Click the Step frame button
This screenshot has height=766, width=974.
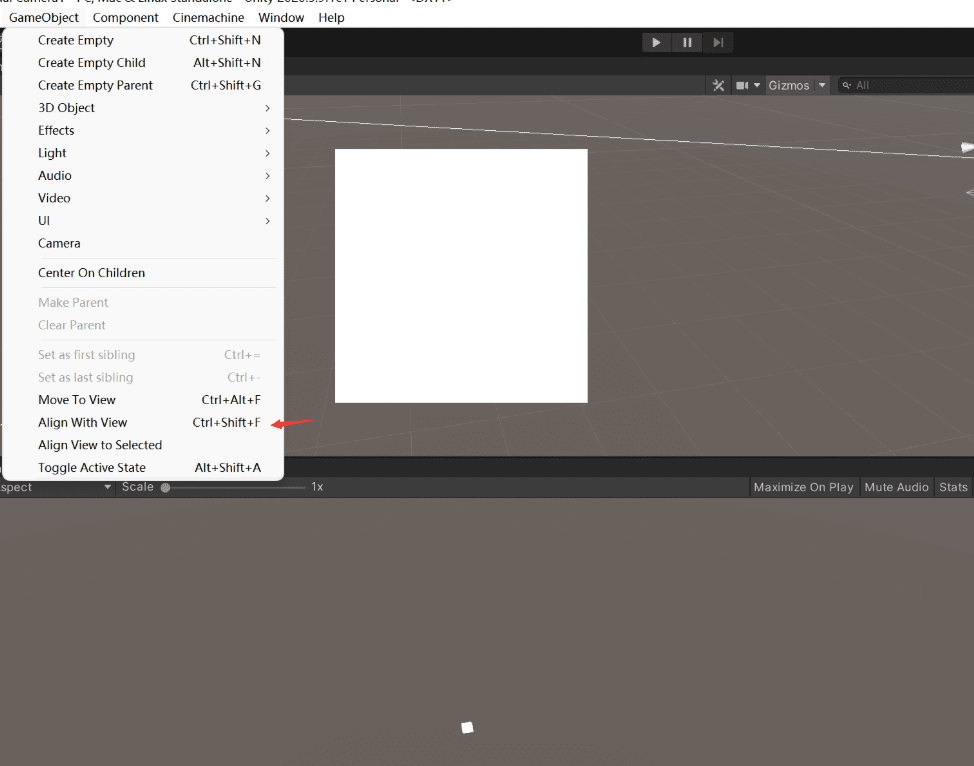coord(718,42)
